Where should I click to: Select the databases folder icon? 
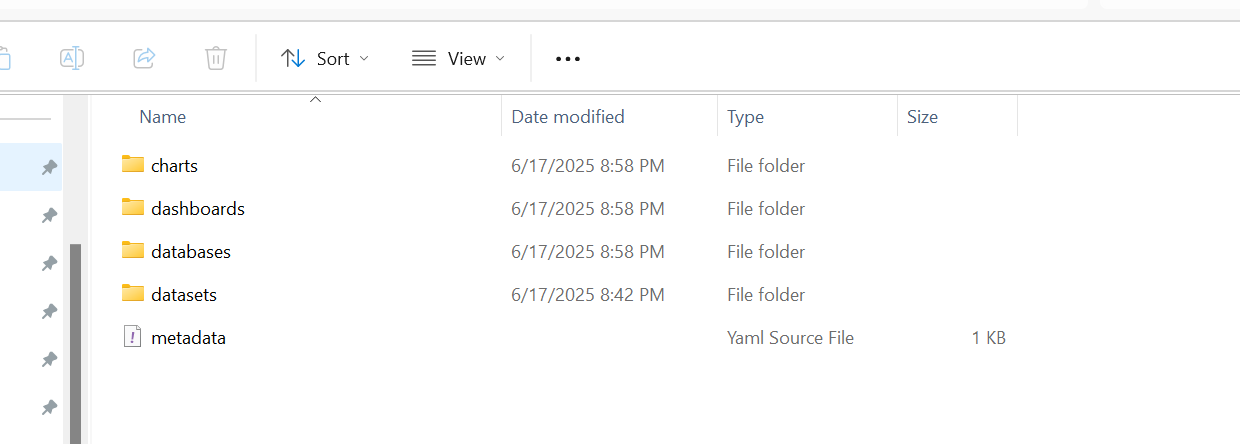[x=133, y=250]
